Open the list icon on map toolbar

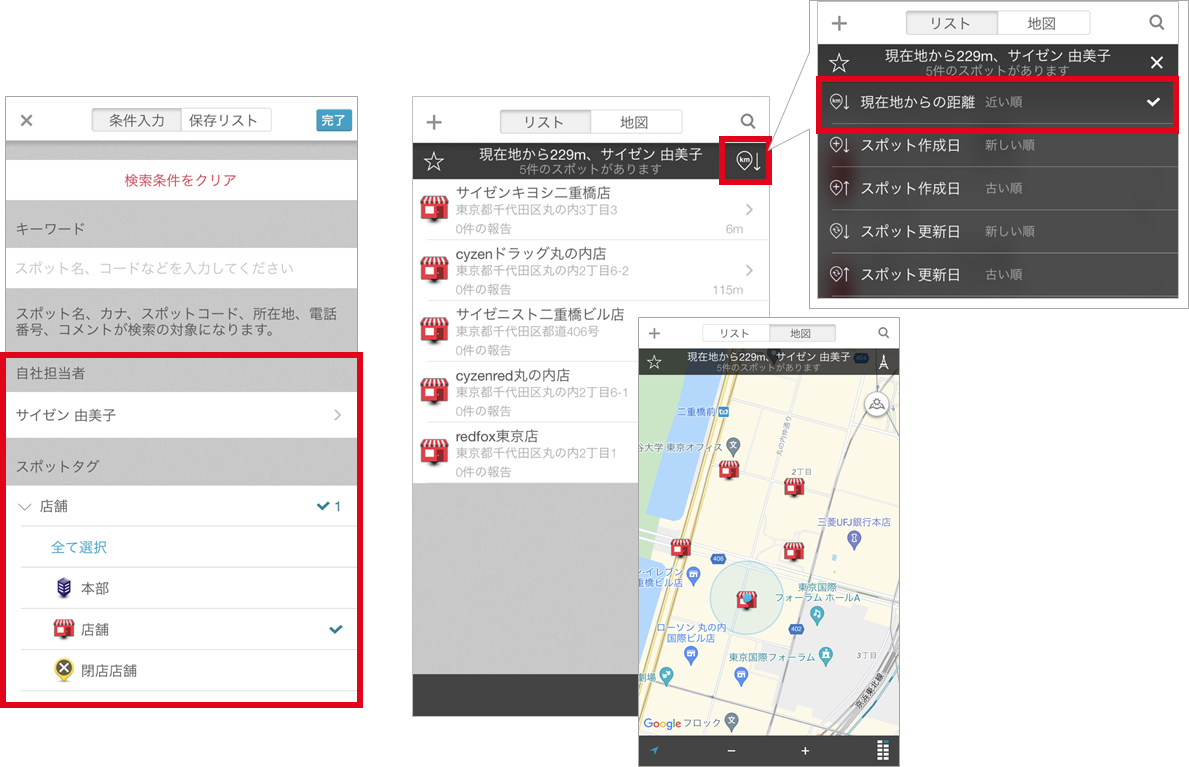(x=883, y=750)
